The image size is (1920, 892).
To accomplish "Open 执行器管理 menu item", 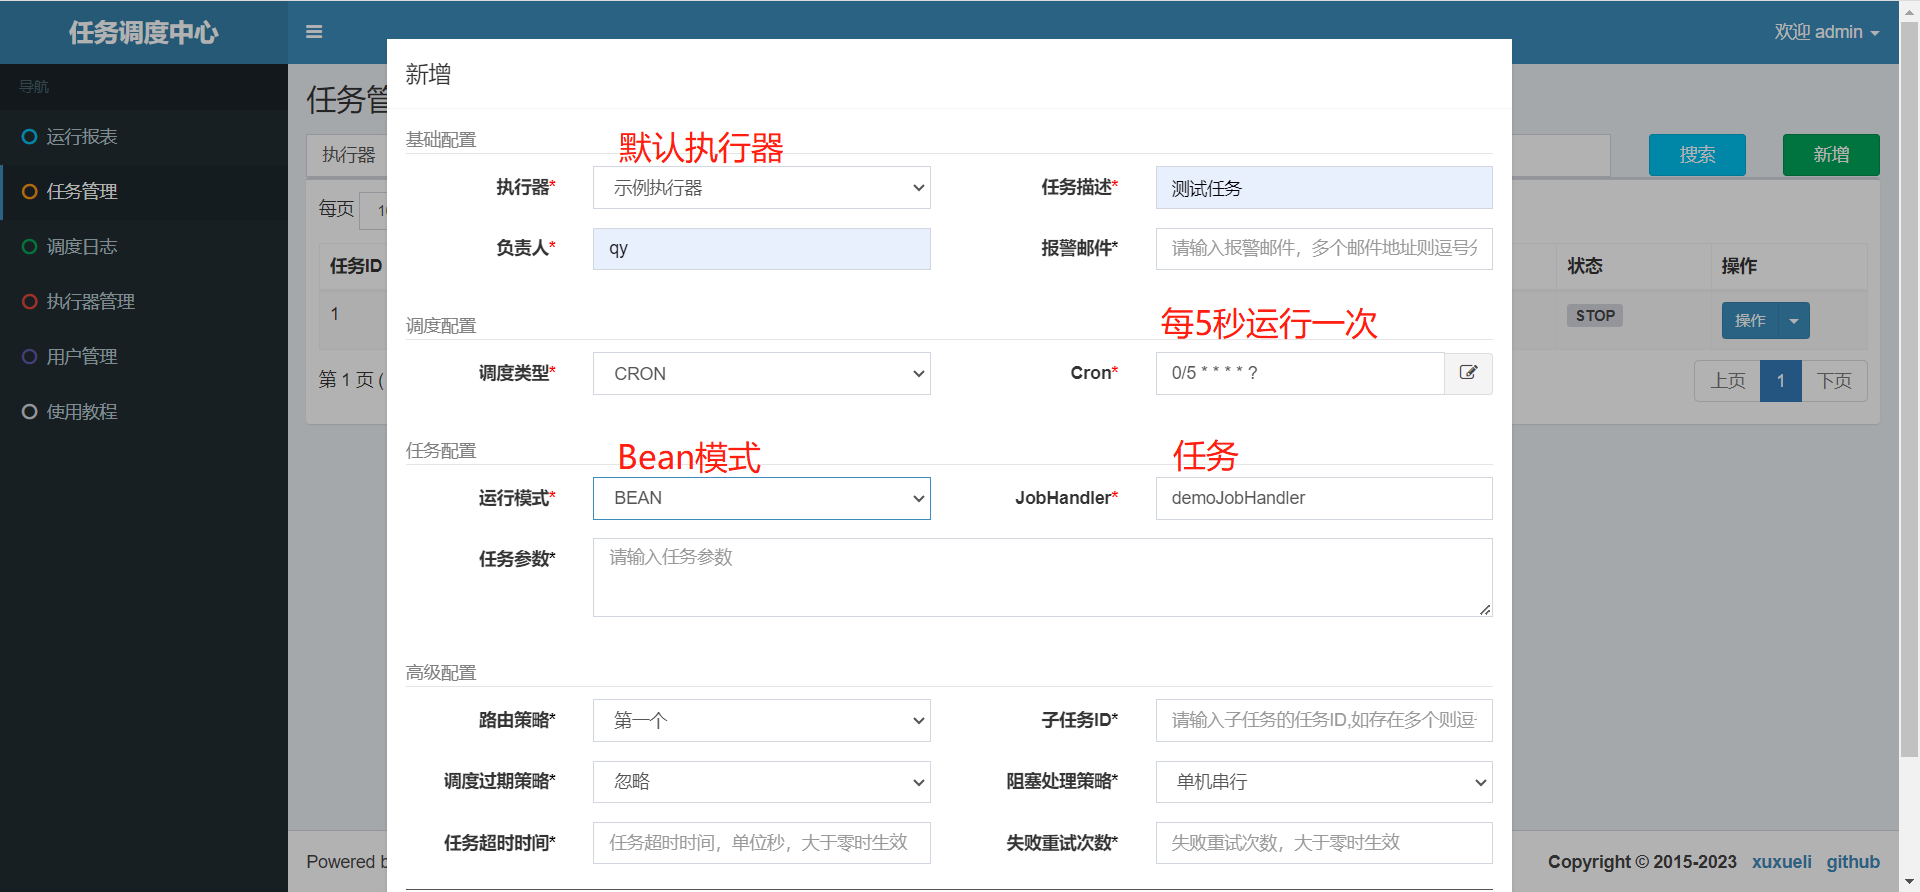I will [x=144, y=302].
